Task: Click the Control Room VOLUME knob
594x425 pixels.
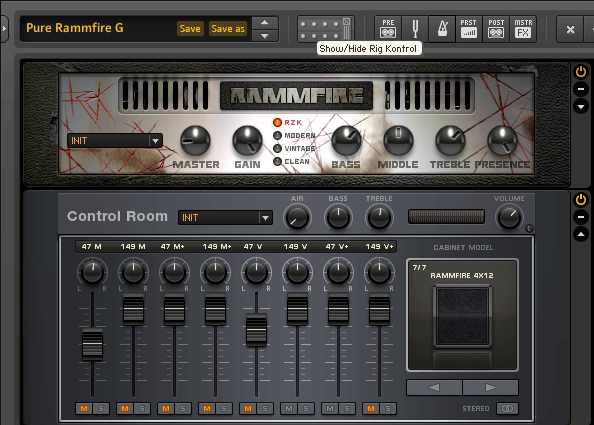Action: [x=509, y=218]
